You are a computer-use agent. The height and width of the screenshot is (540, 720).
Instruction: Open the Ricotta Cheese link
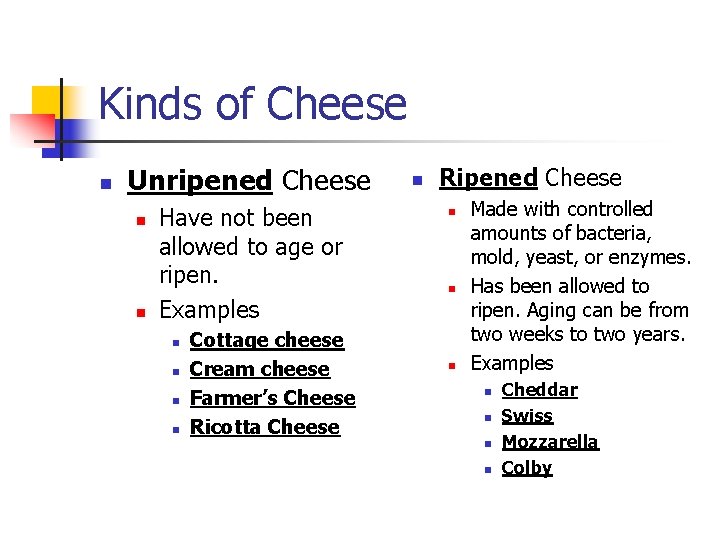click(x=265, y=427)
